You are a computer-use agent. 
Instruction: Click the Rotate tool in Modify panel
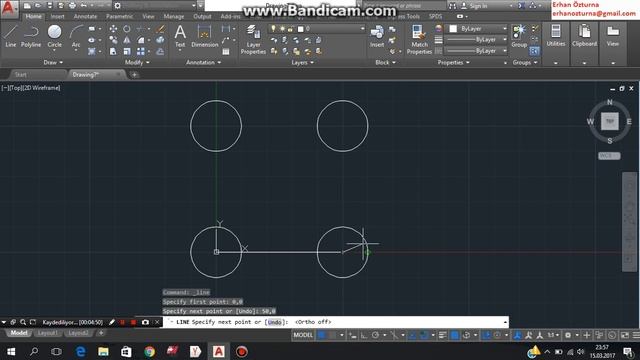click(127, 29)
